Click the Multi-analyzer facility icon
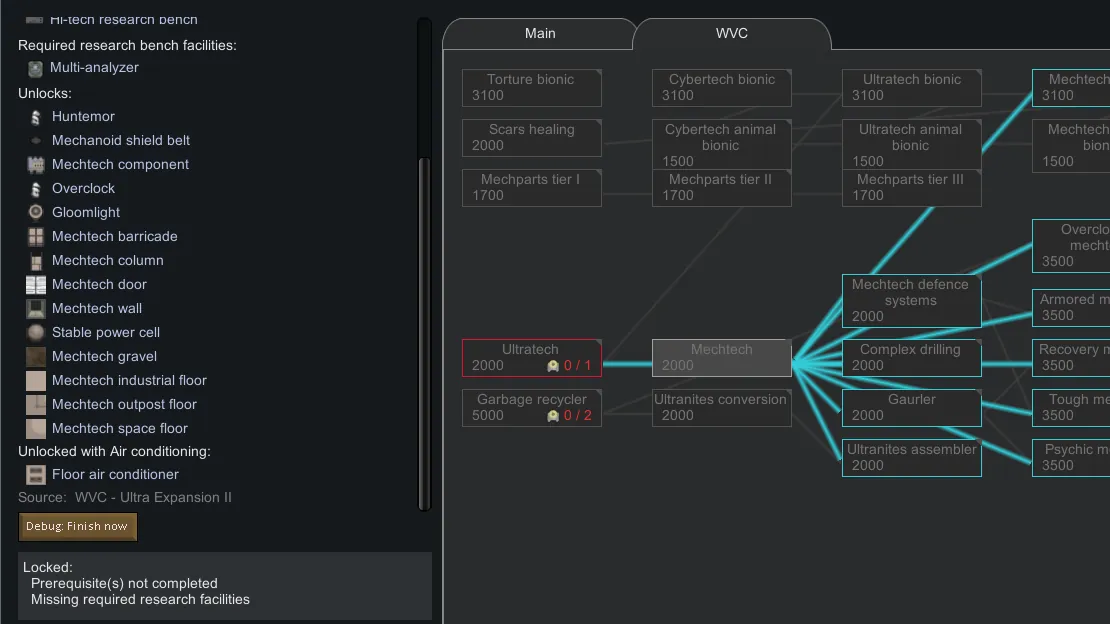Viewport: 1110px width, 624px height. [35, 68]
